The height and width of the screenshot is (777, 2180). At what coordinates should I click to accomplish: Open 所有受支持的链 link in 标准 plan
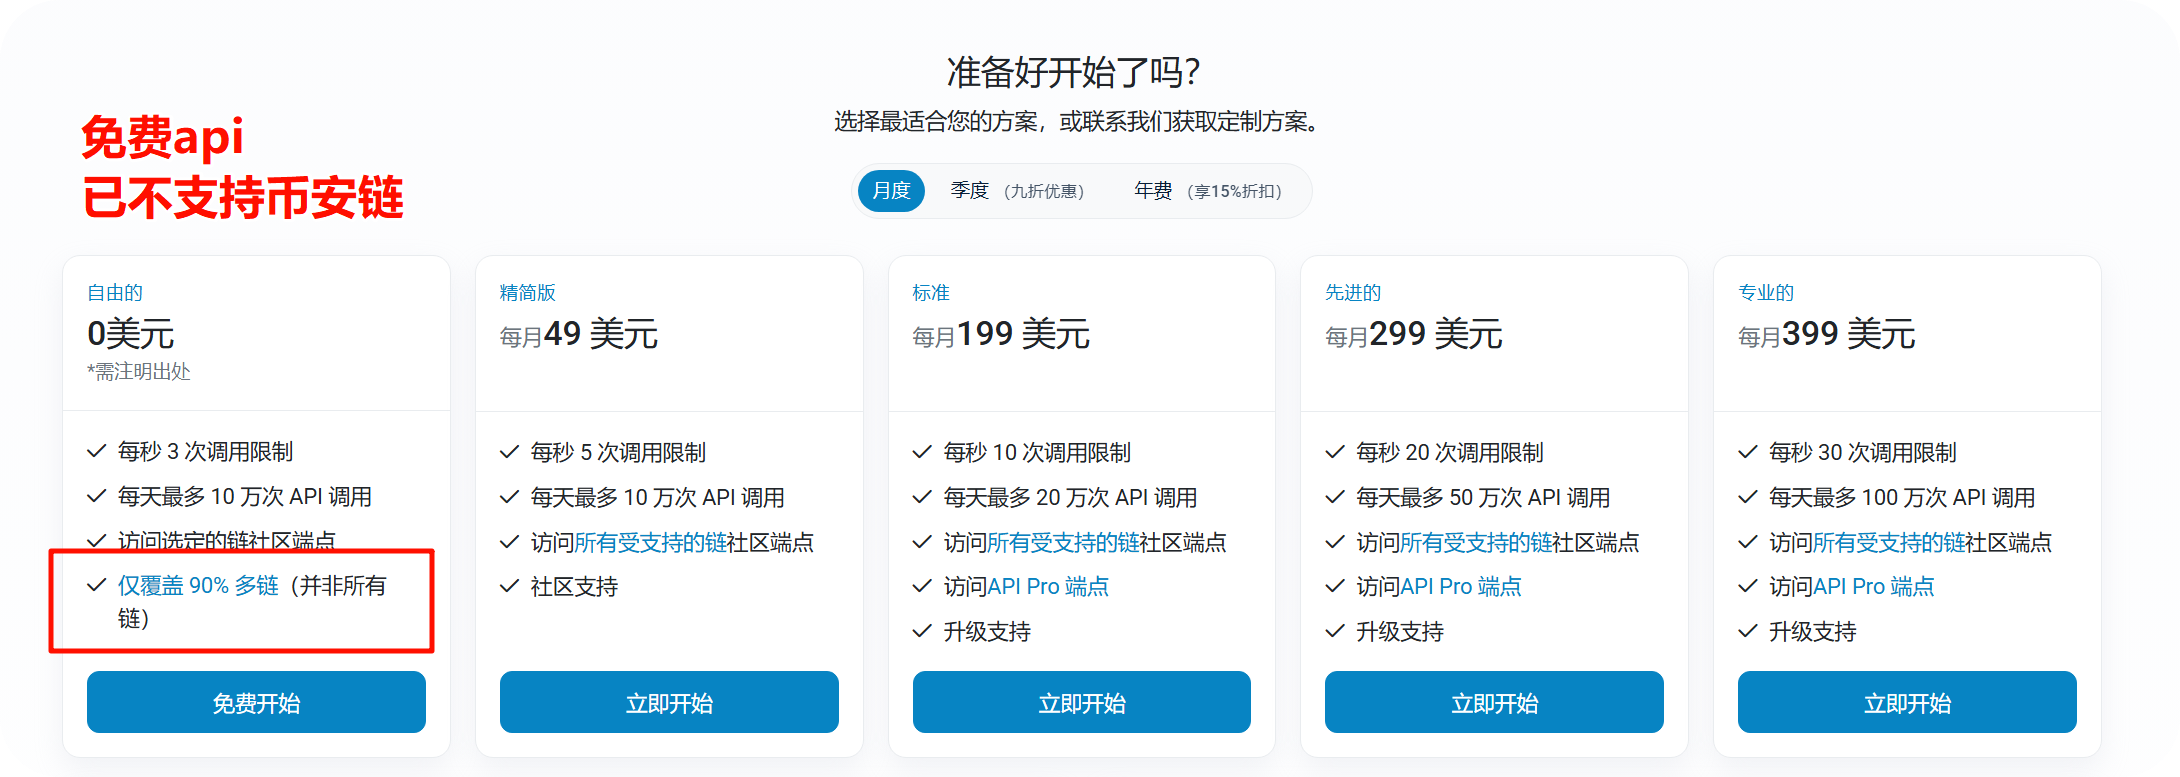click(x=1063, y=543)
